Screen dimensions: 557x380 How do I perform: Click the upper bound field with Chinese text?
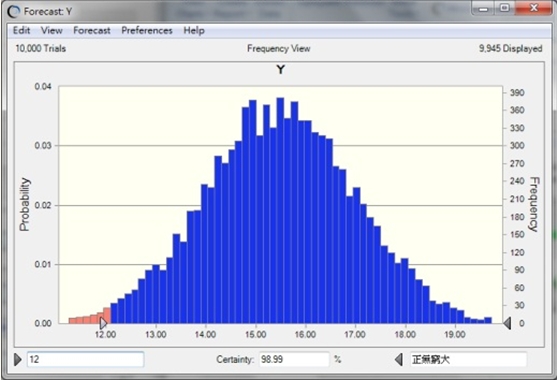(468, 359)
